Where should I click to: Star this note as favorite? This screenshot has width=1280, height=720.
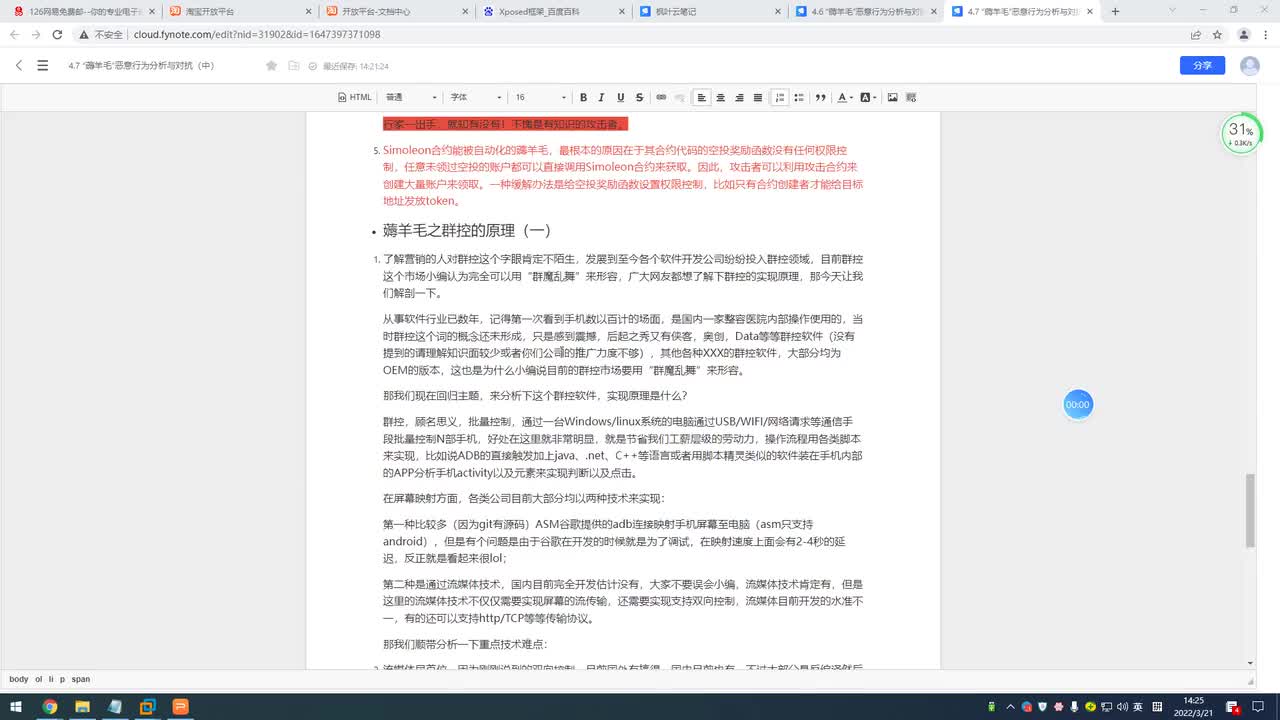point(271,65)
